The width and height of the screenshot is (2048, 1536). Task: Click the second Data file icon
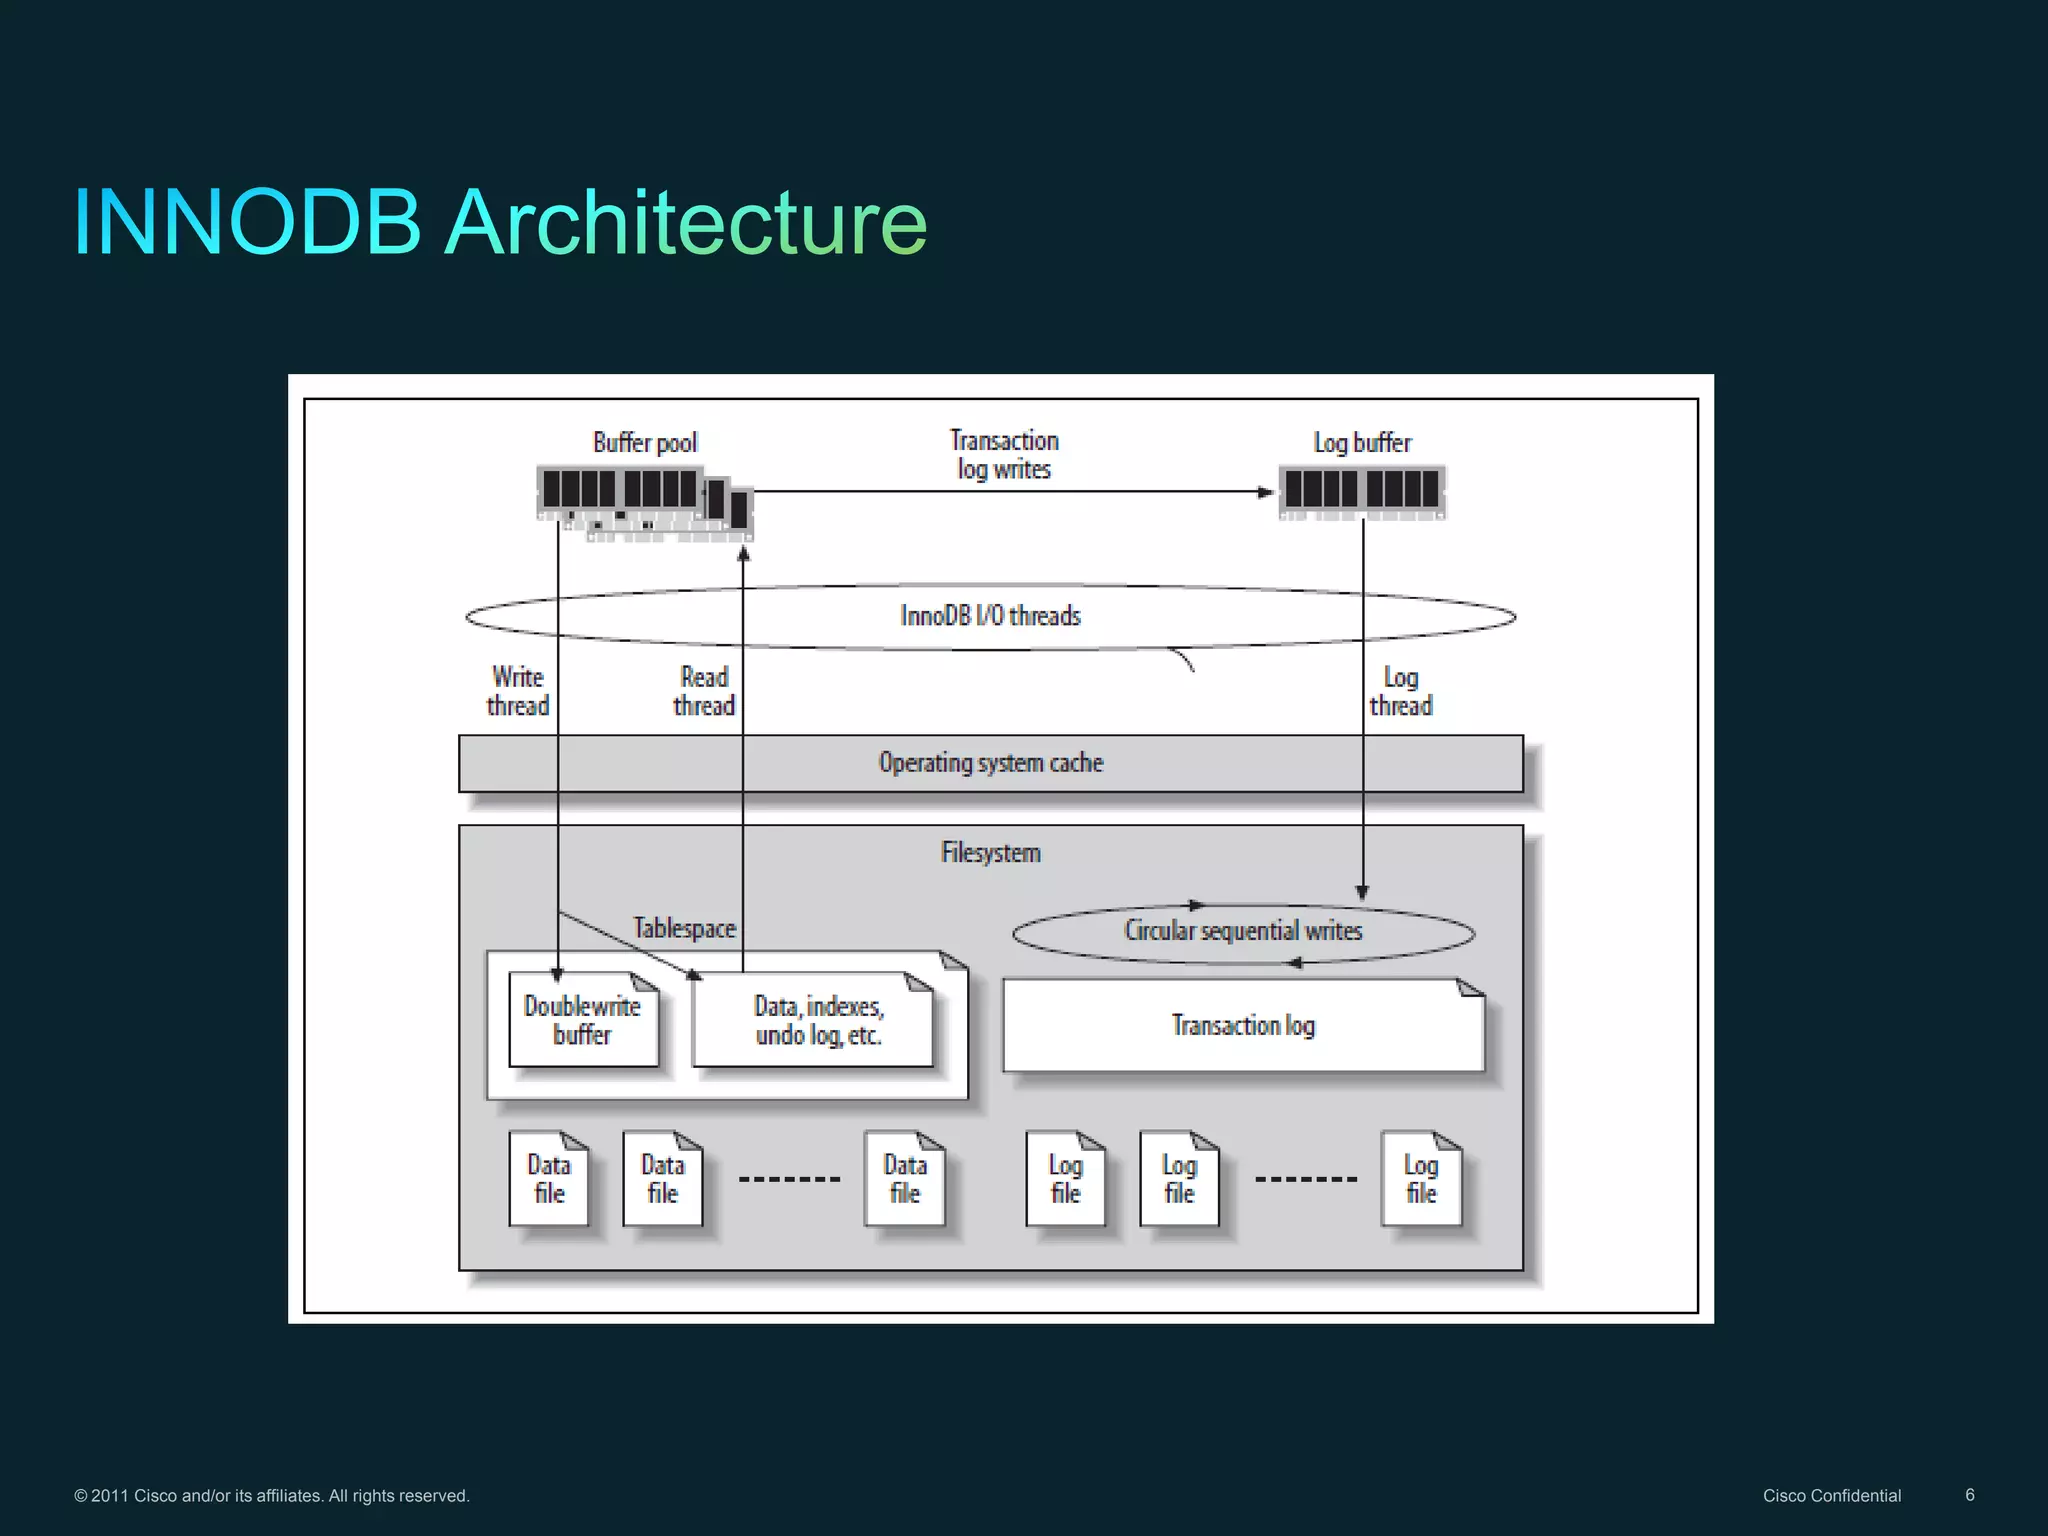(x=662, y=1179)
